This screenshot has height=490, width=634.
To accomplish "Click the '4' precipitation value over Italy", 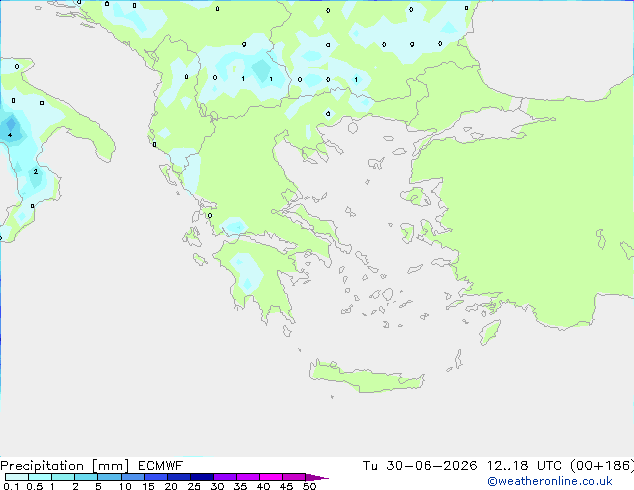I will point(10,135).
